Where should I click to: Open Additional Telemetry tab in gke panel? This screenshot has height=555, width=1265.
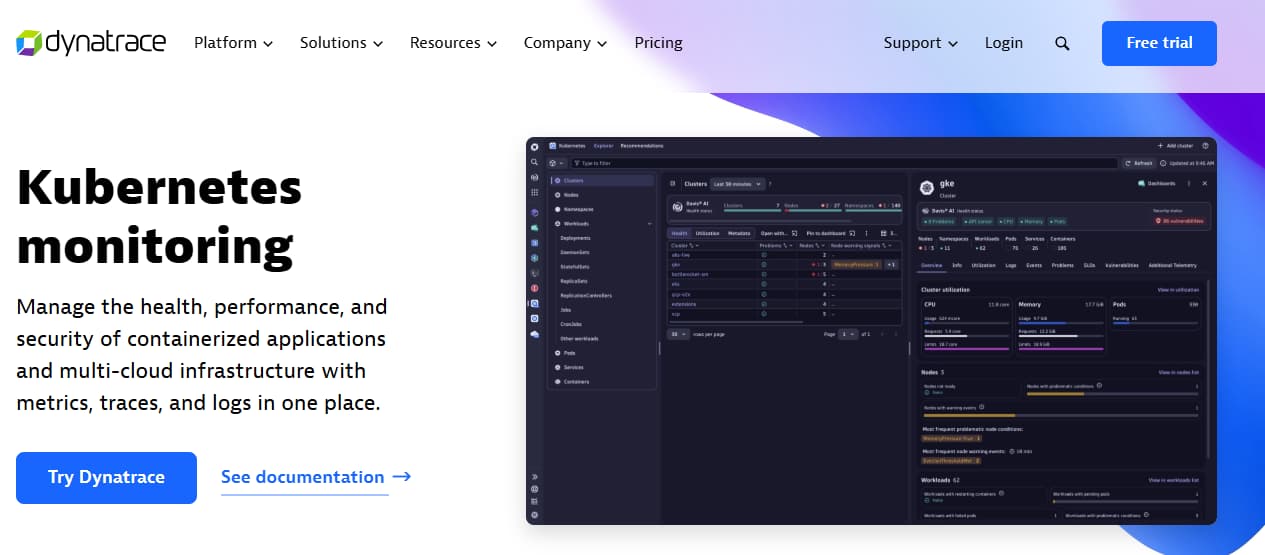point(1173,266)
